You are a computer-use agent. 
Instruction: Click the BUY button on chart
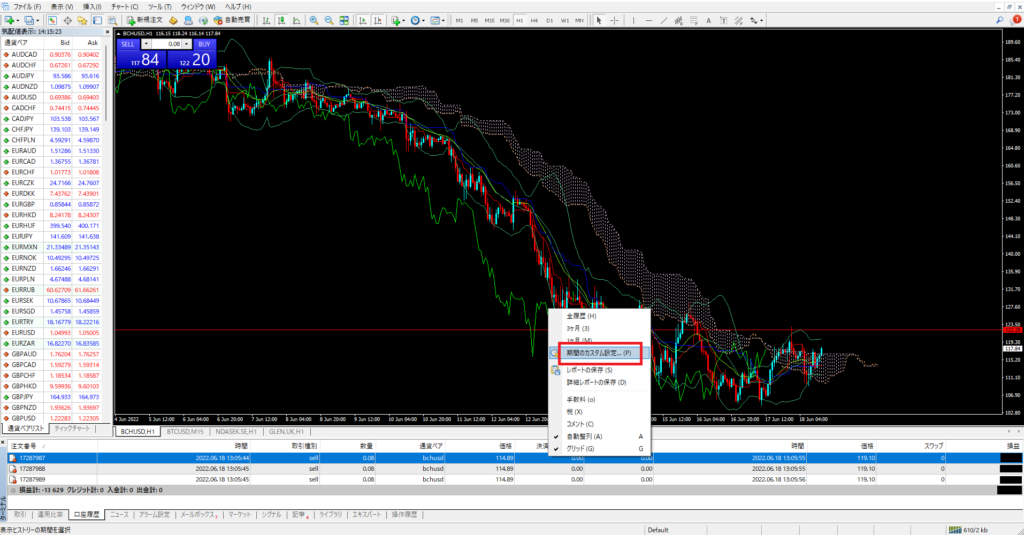click(x=204, y=44)
